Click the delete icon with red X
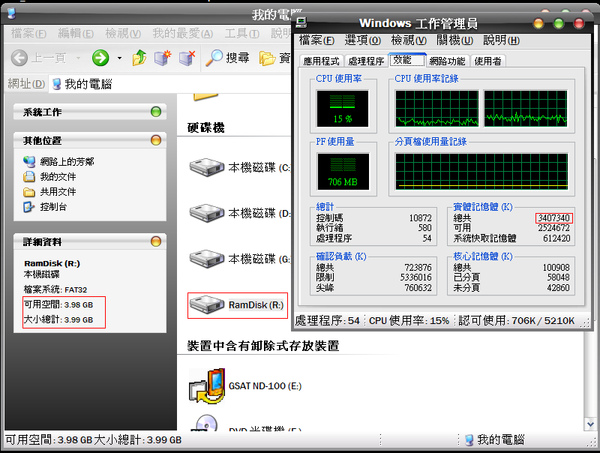Screen dimensions: 600x453 187,58
